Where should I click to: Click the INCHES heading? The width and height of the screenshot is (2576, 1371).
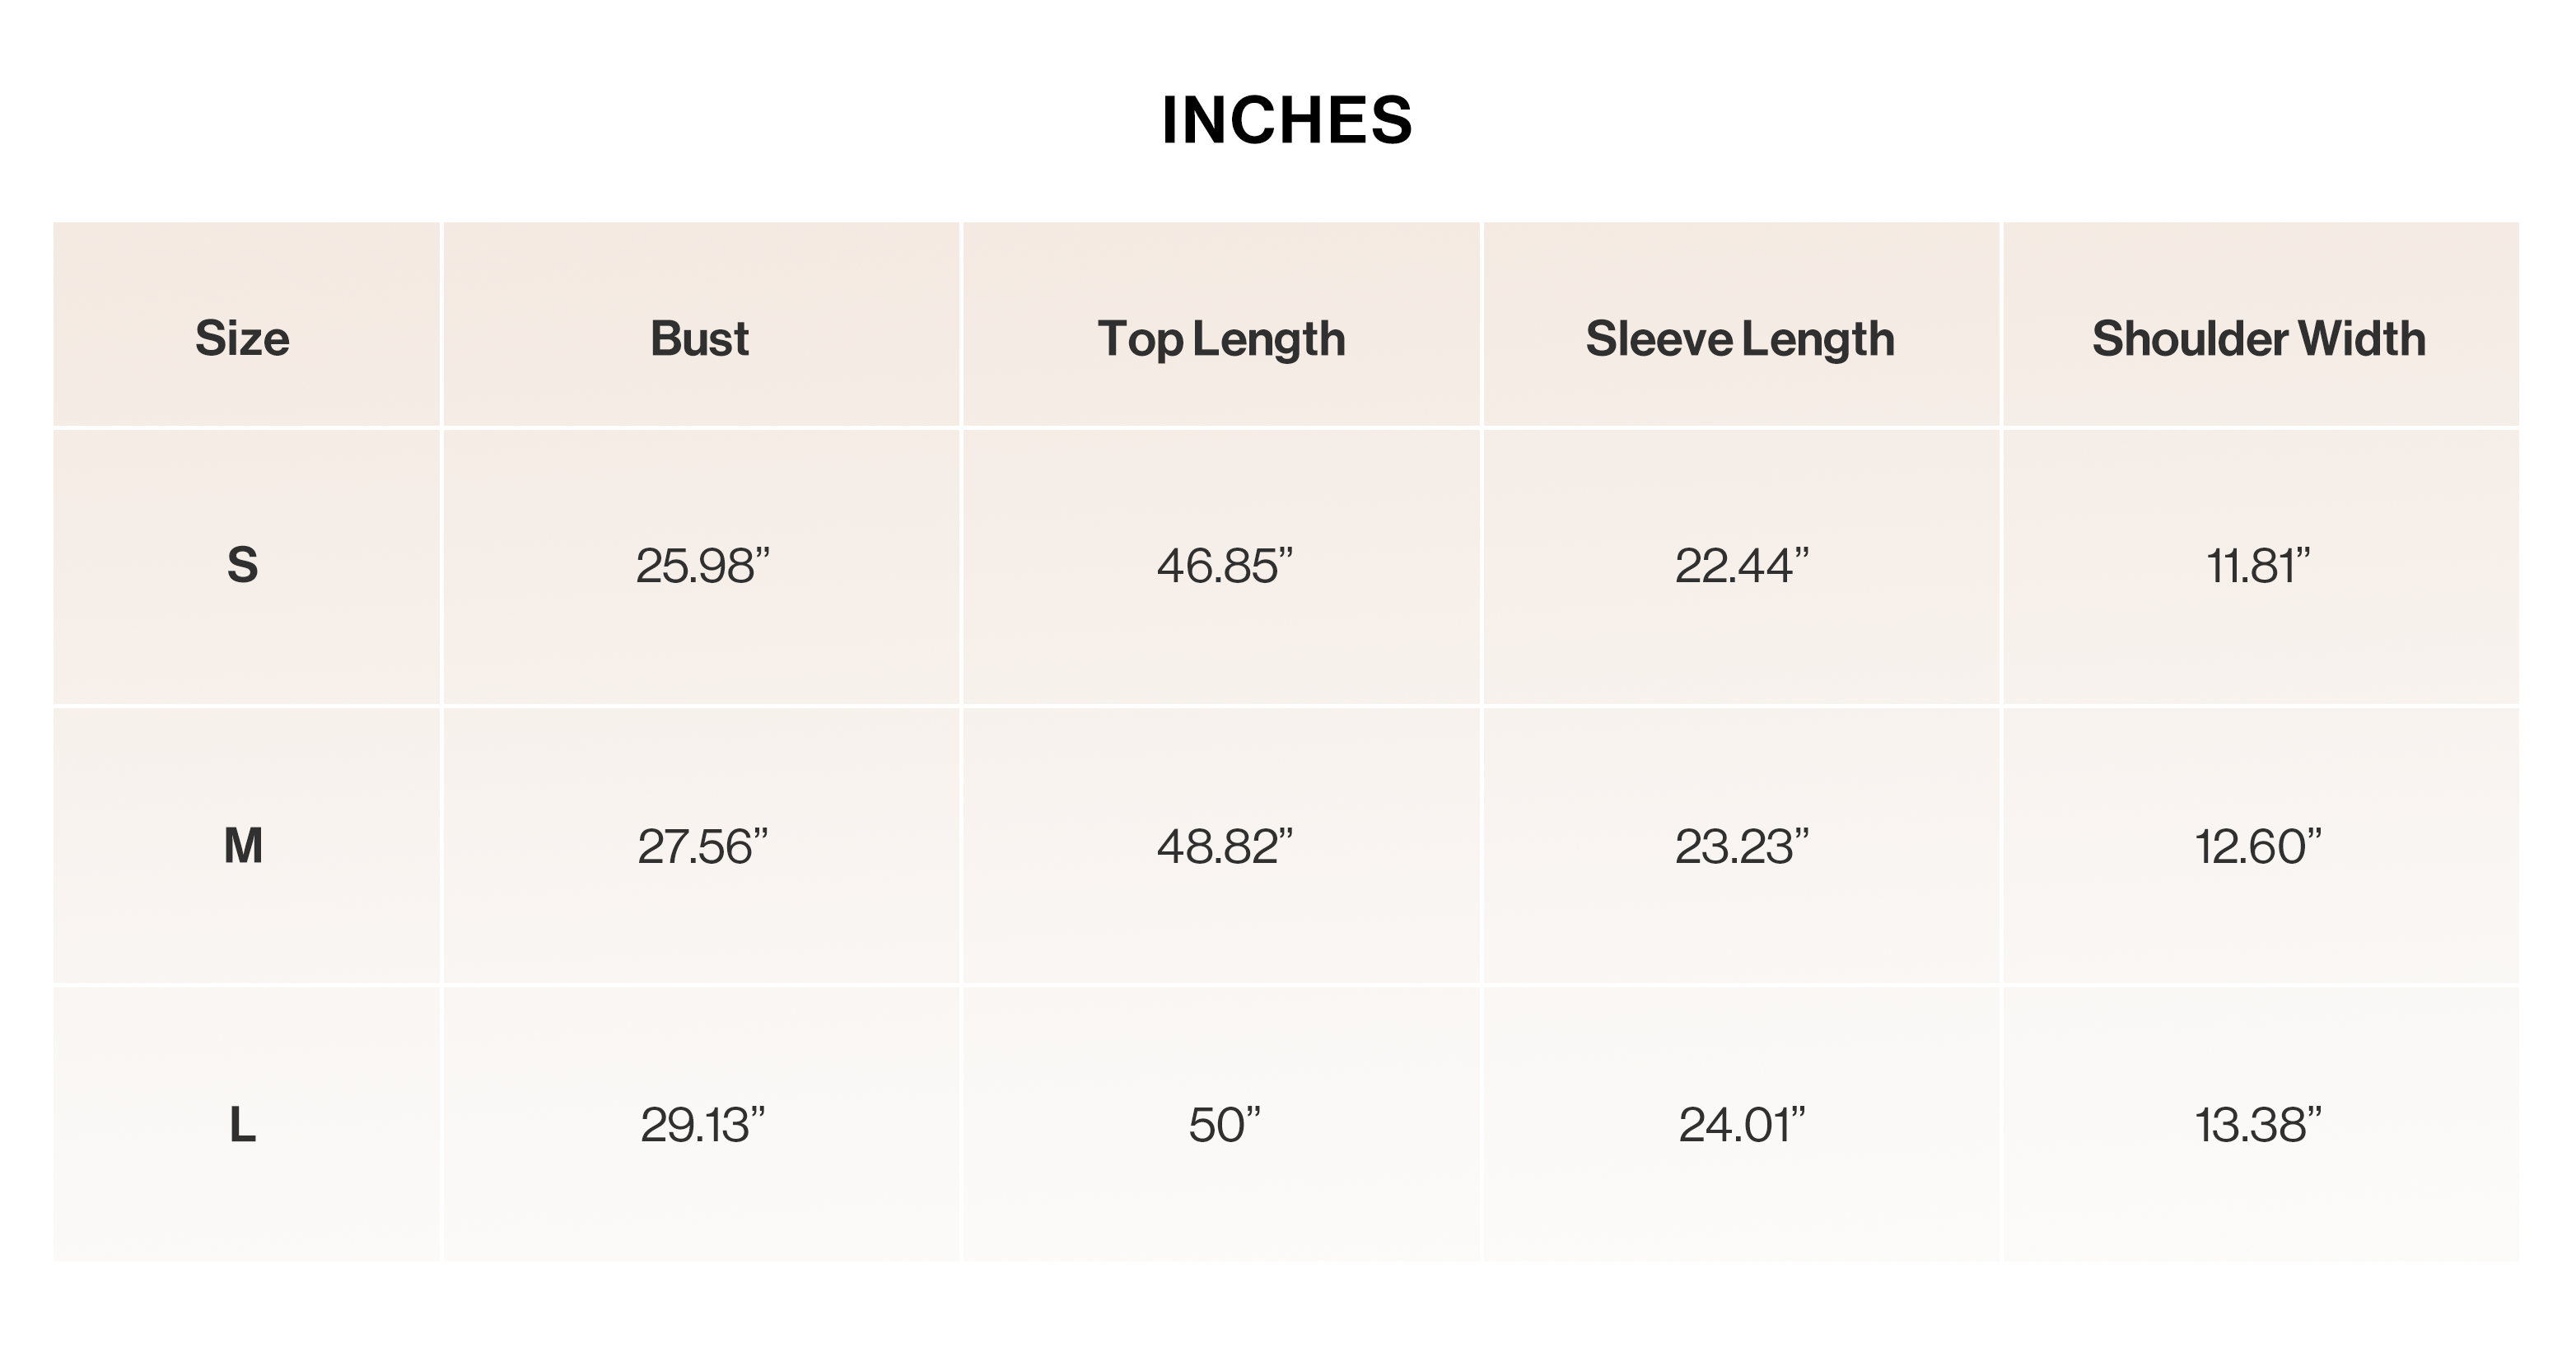point(1287,121)
